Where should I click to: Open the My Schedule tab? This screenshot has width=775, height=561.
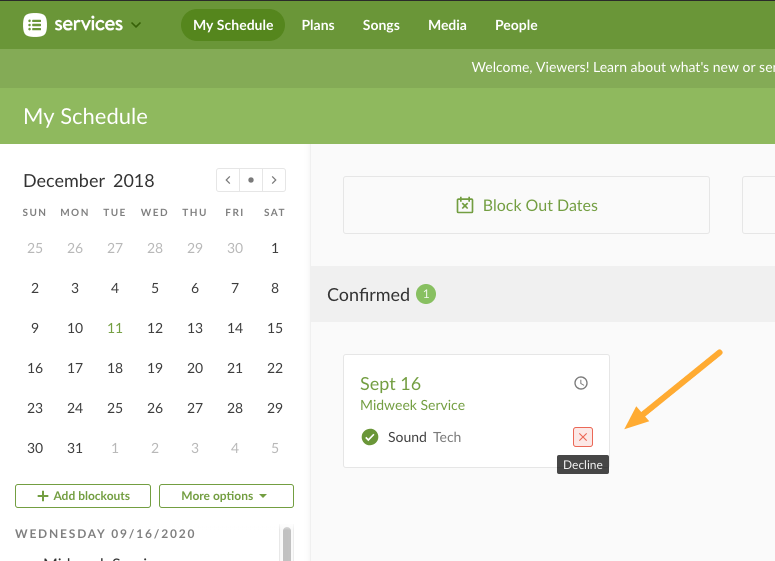pyautogui.click(x=233, y=25)
